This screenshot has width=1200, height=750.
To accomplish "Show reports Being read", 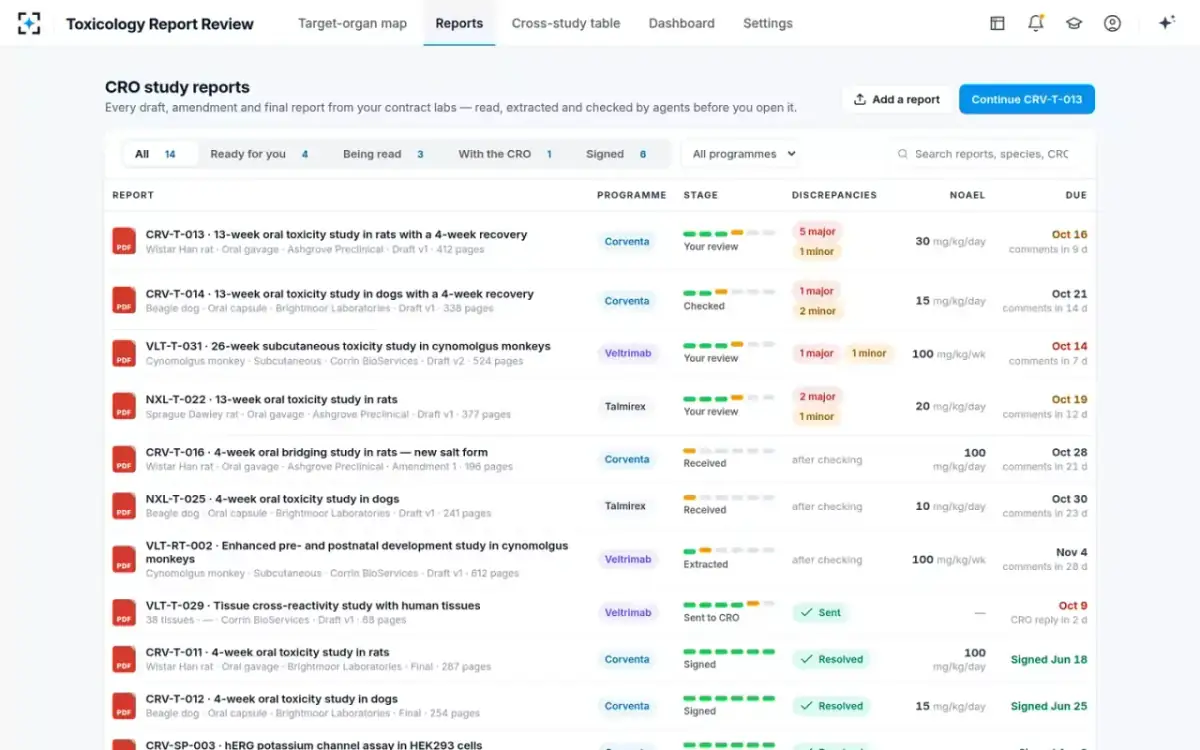I will [x=383, y=154].
